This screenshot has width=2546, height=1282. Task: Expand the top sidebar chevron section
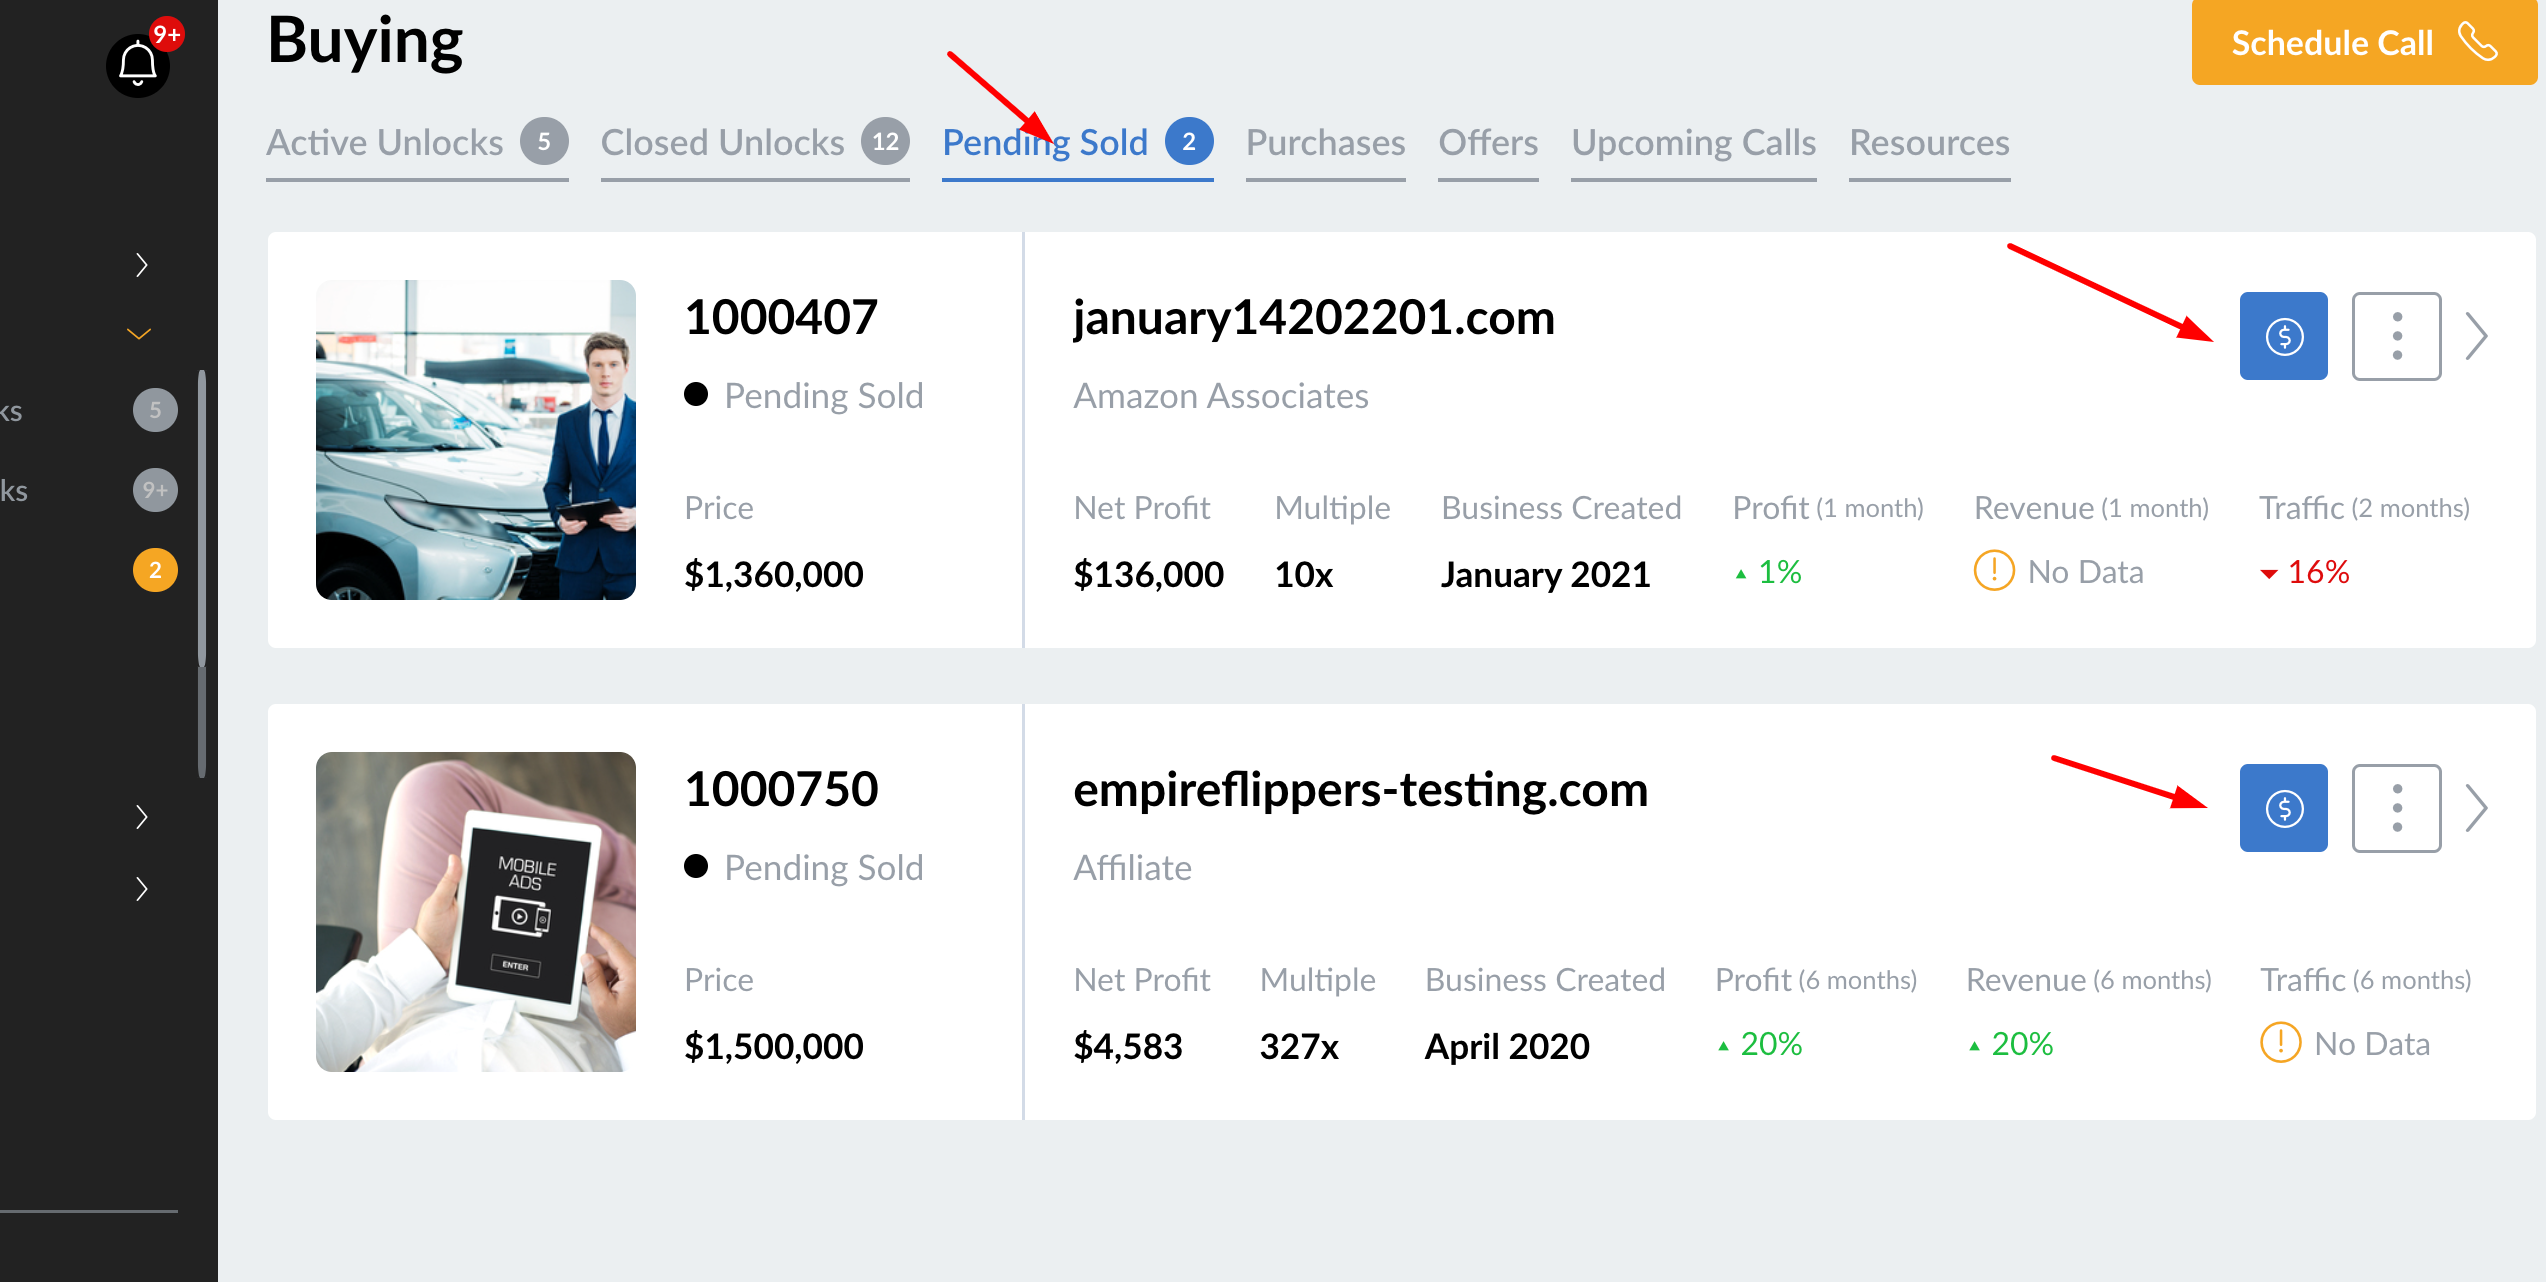click(141, 265)
